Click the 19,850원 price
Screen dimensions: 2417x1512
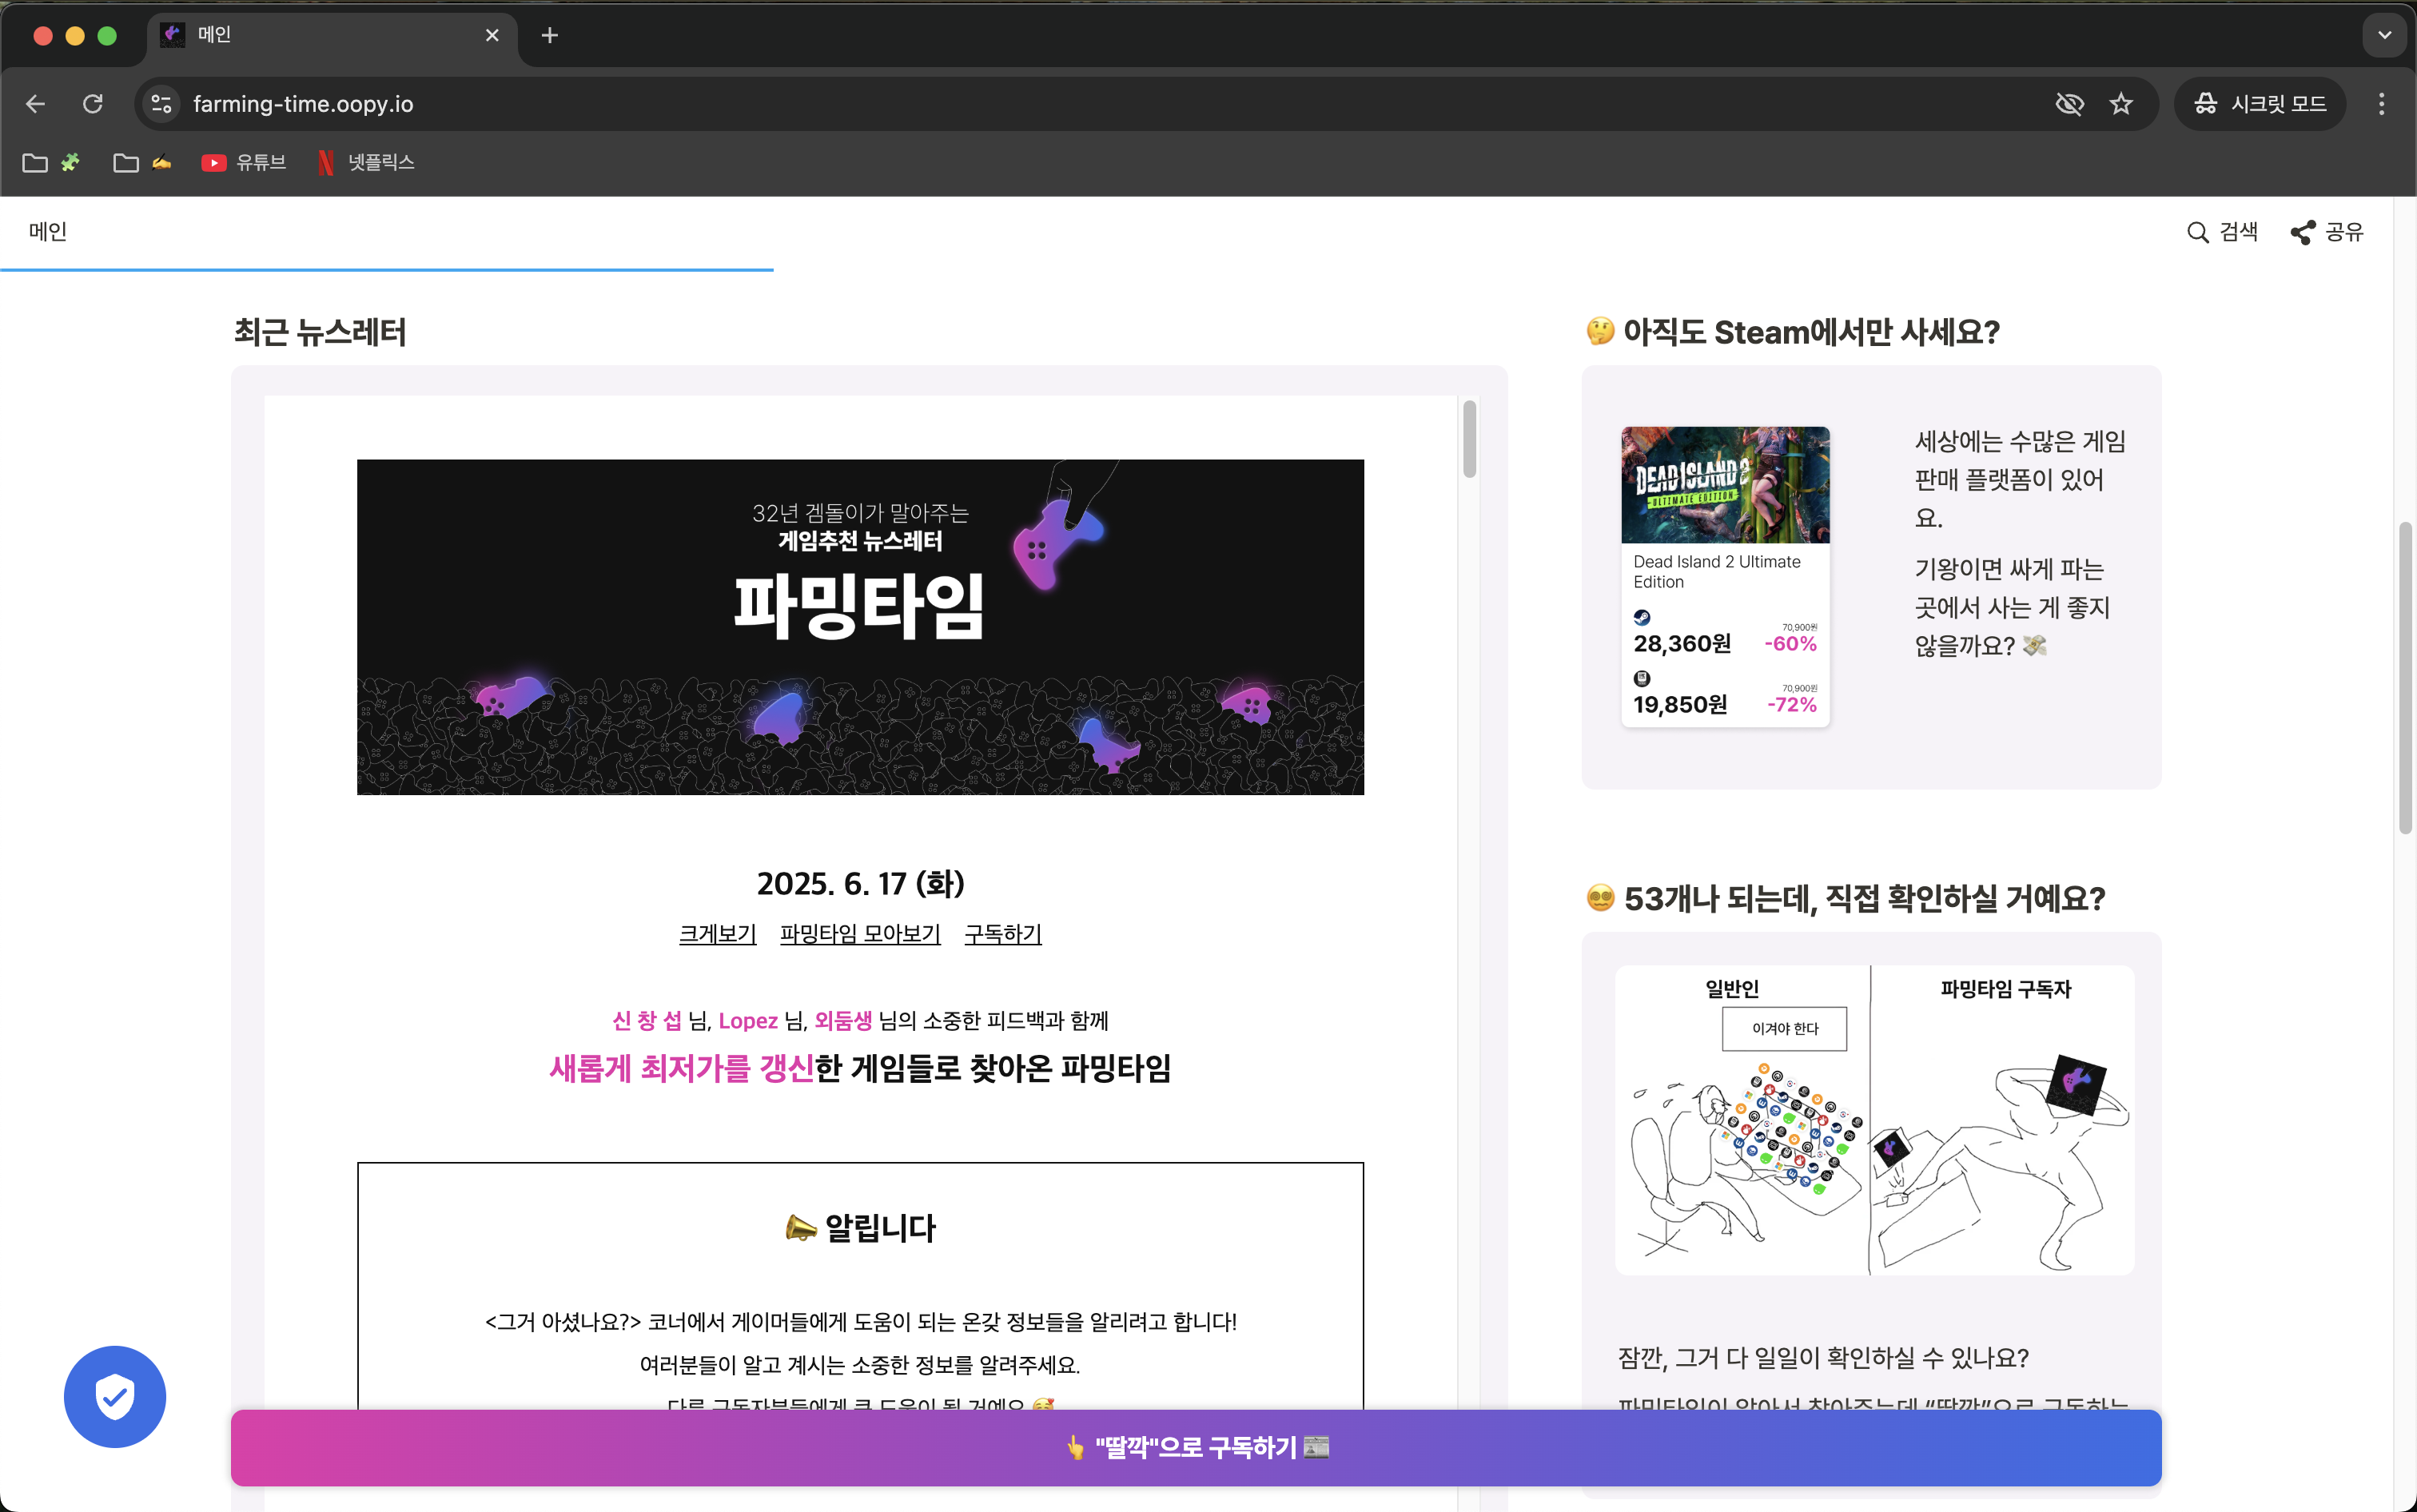tap(1680, 704)
